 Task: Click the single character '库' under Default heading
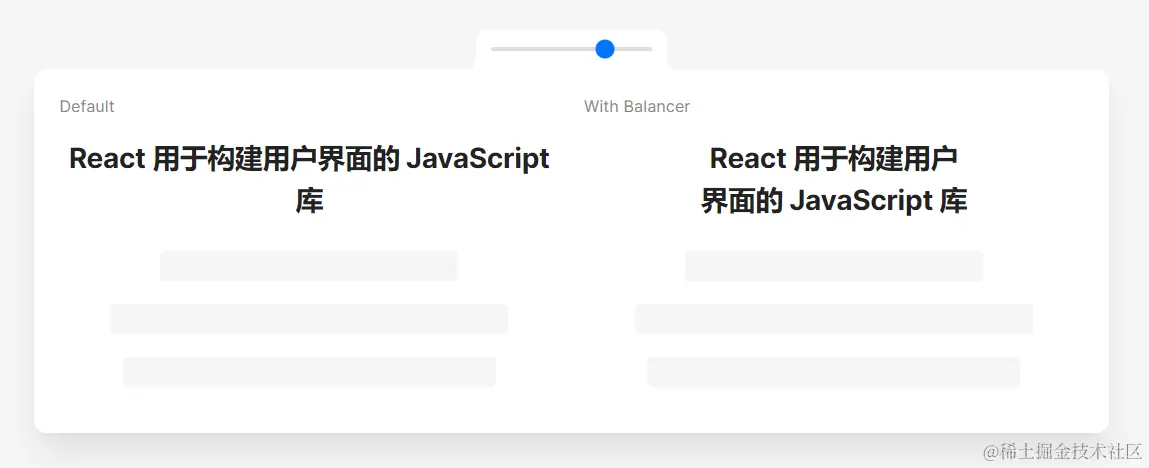click(x=309, y=201)
